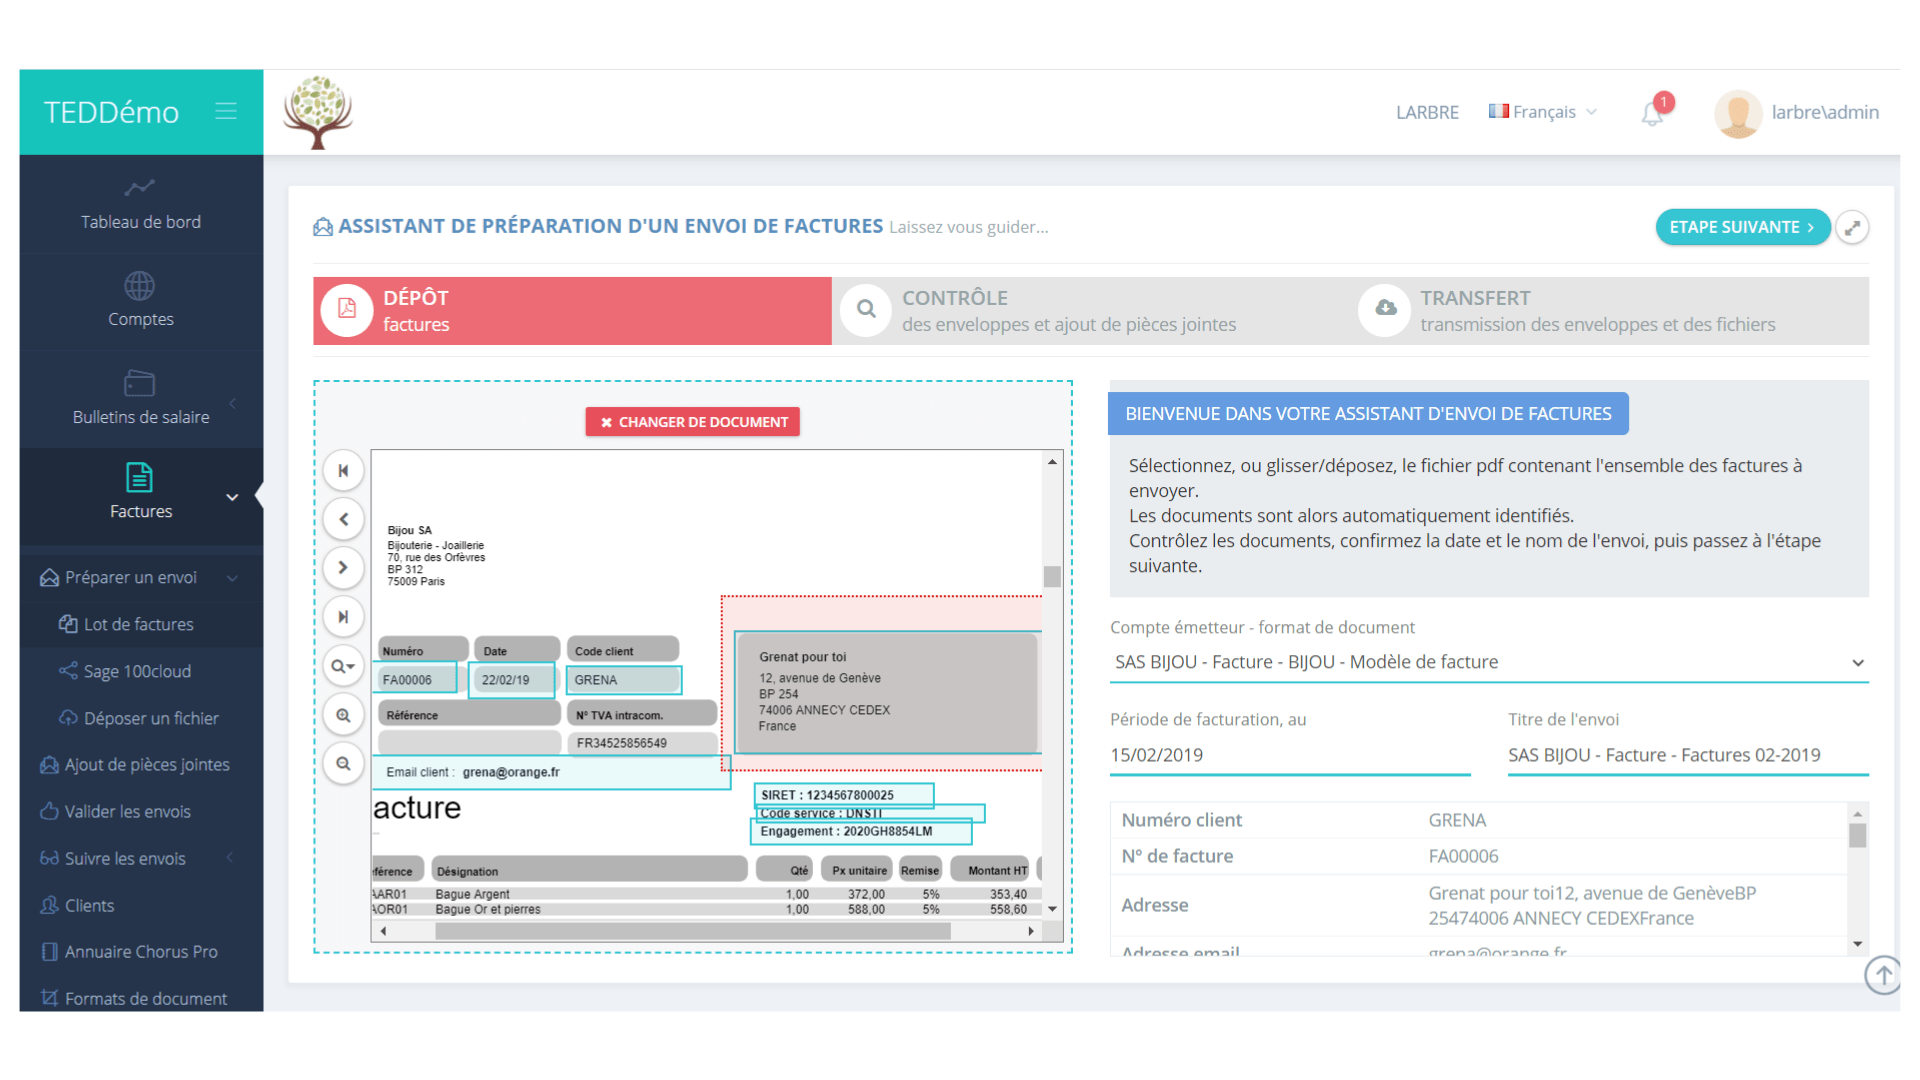
Task: Click Changer de document button
Action: tap(693, 422)
